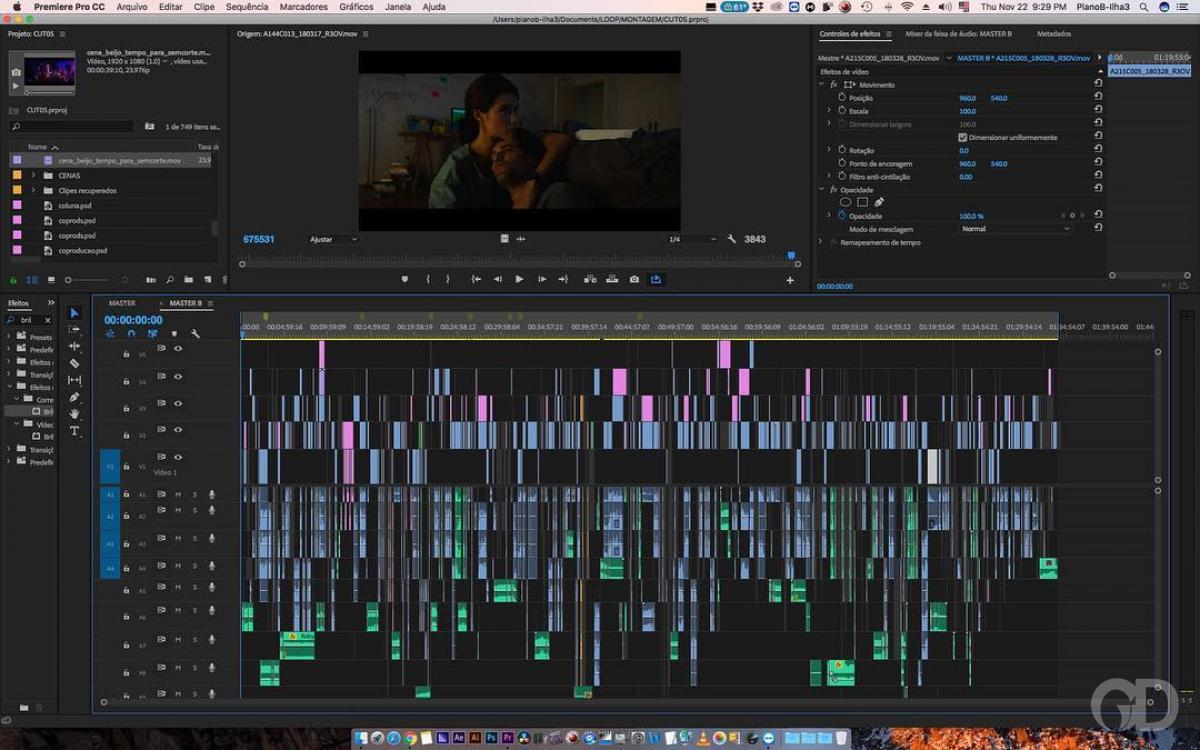Mute audio track A1
Viewport: 1200px width, 750px height.
pyautogui.click(x=178, y=494)
